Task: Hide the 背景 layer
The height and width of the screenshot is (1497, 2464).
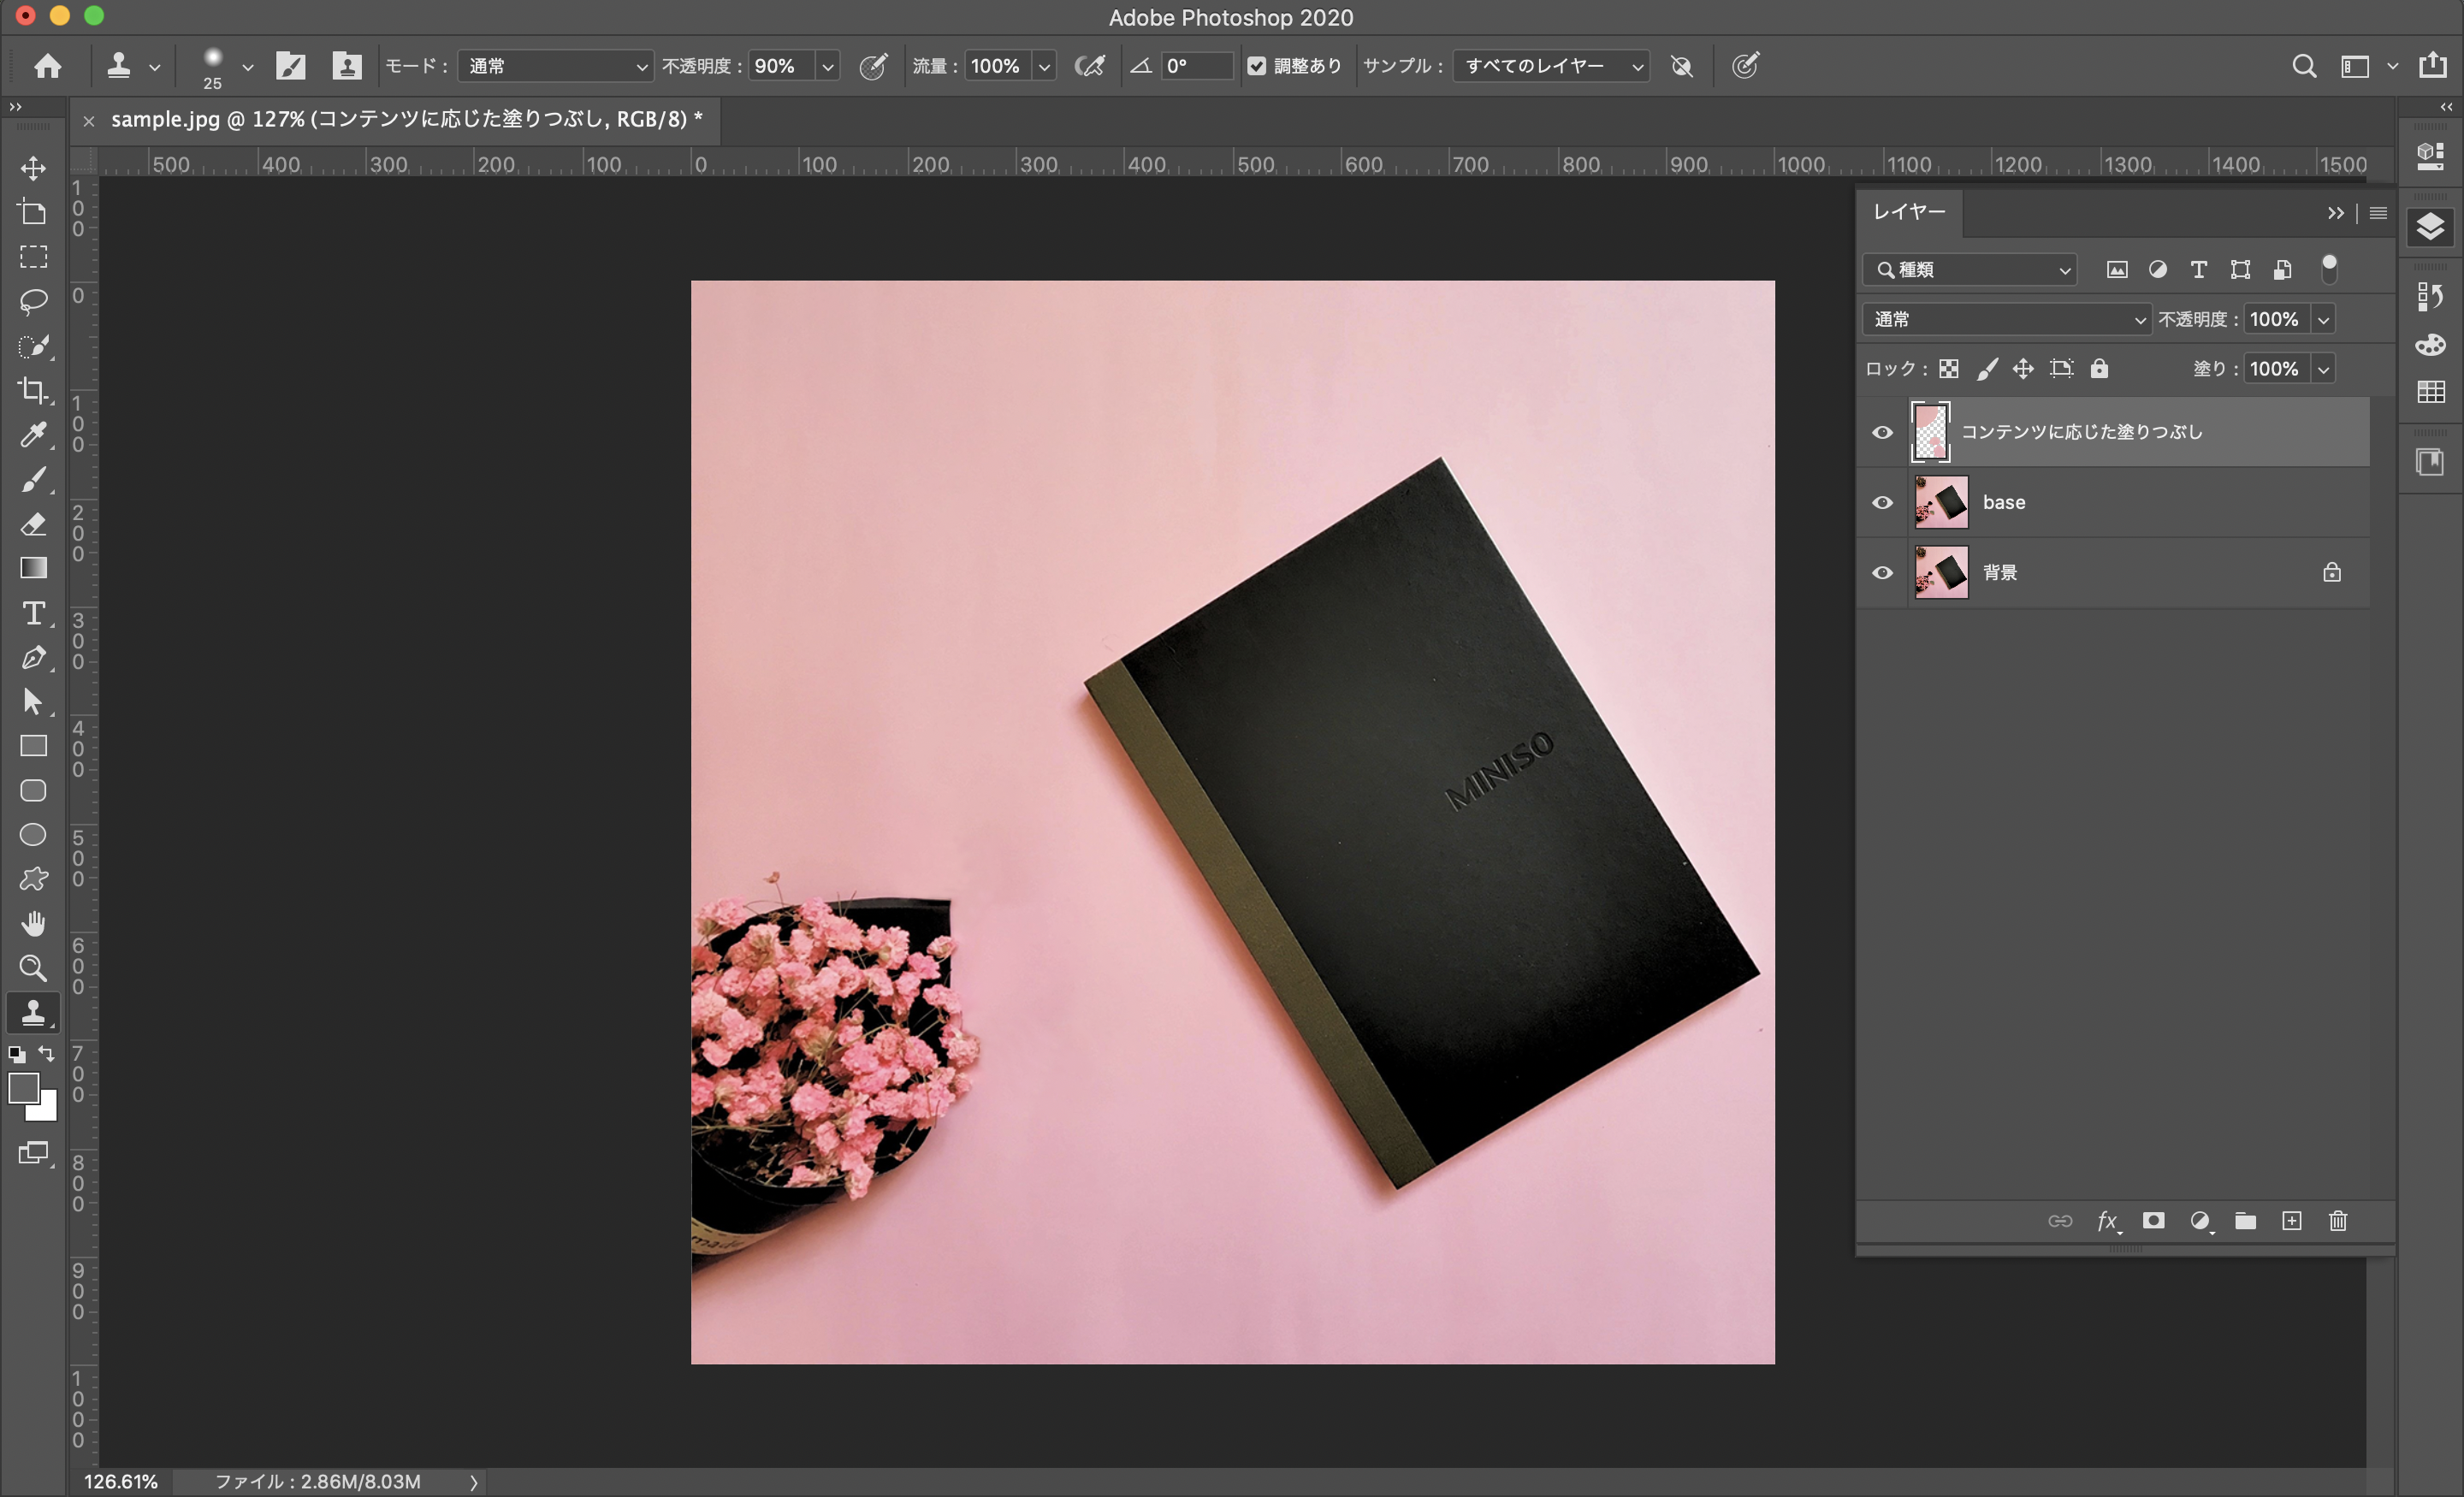Action: [1882, 572]
